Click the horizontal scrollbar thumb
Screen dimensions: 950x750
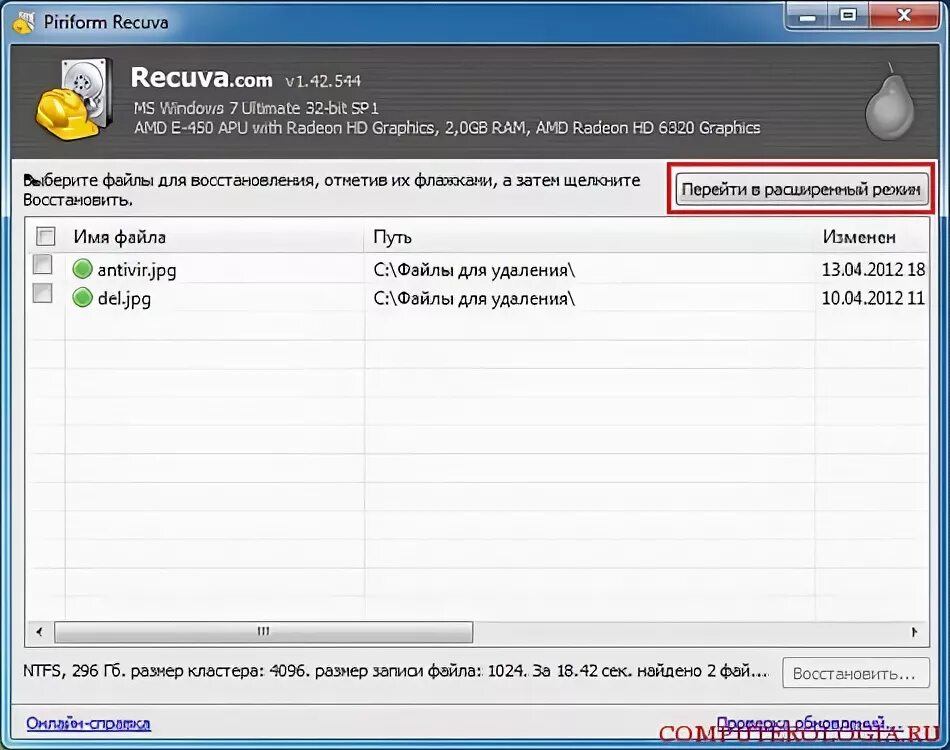click(264, 632)
